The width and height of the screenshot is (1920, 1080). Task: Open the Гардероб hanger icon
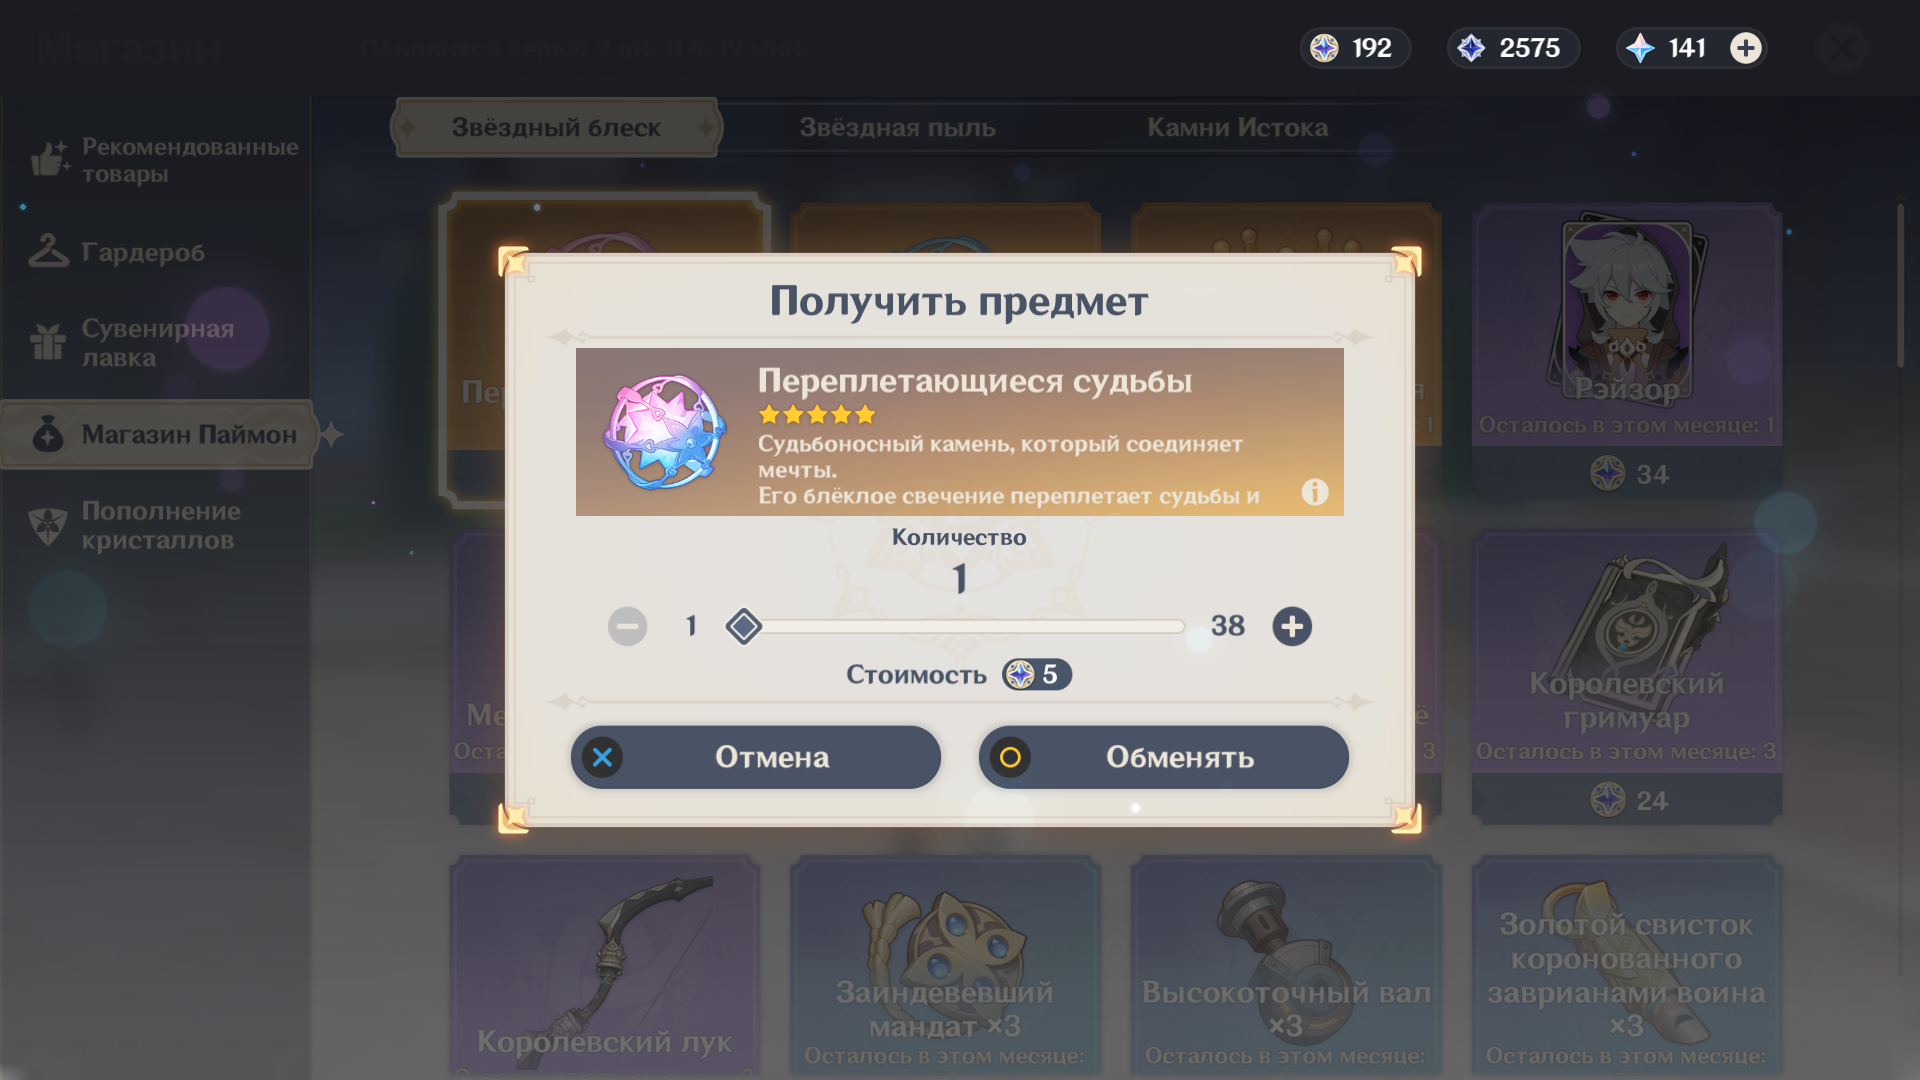(48, 252)
